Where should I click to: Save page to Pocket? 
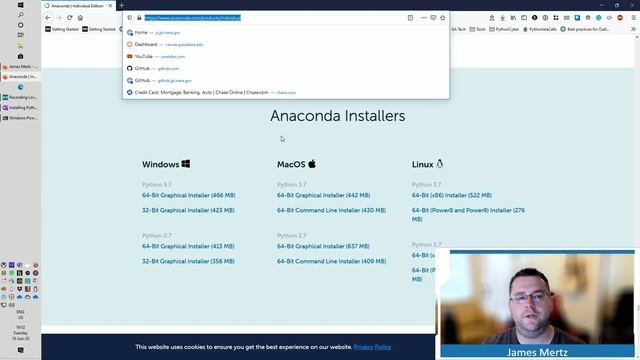pos(433,18)
